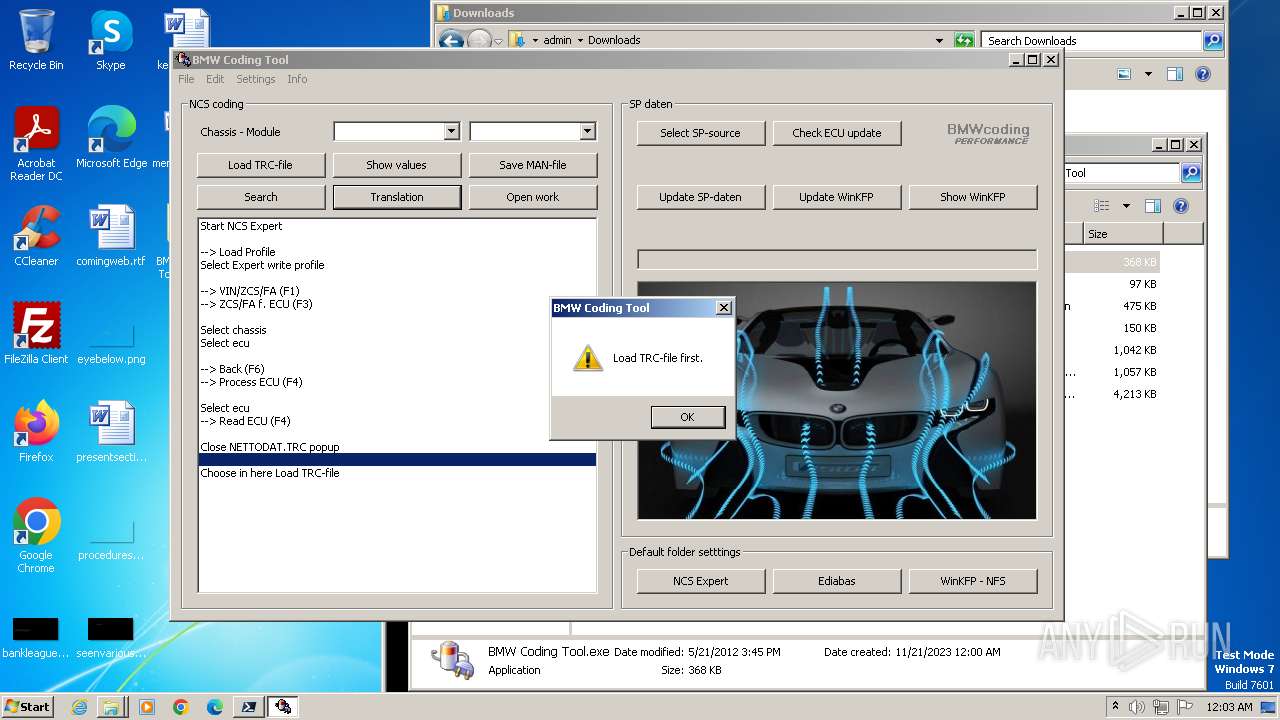
Task: Click OK in the Load TRC-file dialog
Action: pyautogui.click(x=687, y=417)
